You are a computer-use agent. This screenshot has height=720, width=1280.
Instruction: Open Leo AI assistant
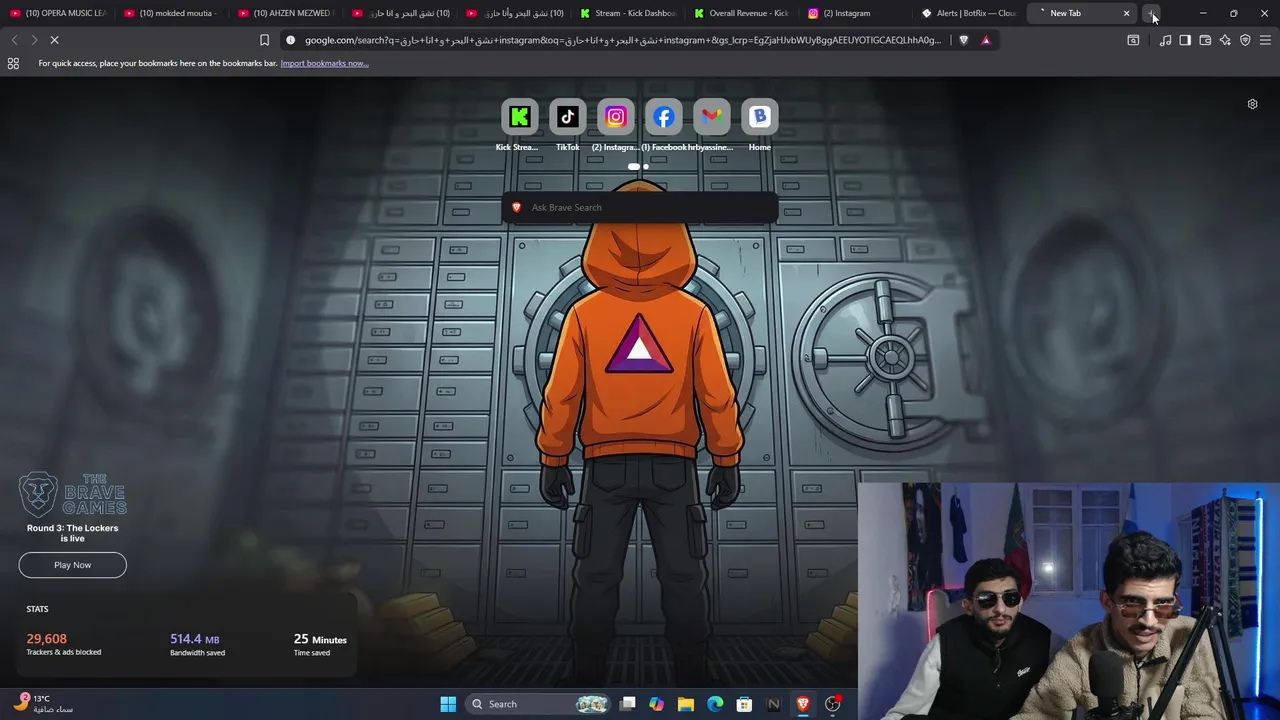click(1225, 40)
